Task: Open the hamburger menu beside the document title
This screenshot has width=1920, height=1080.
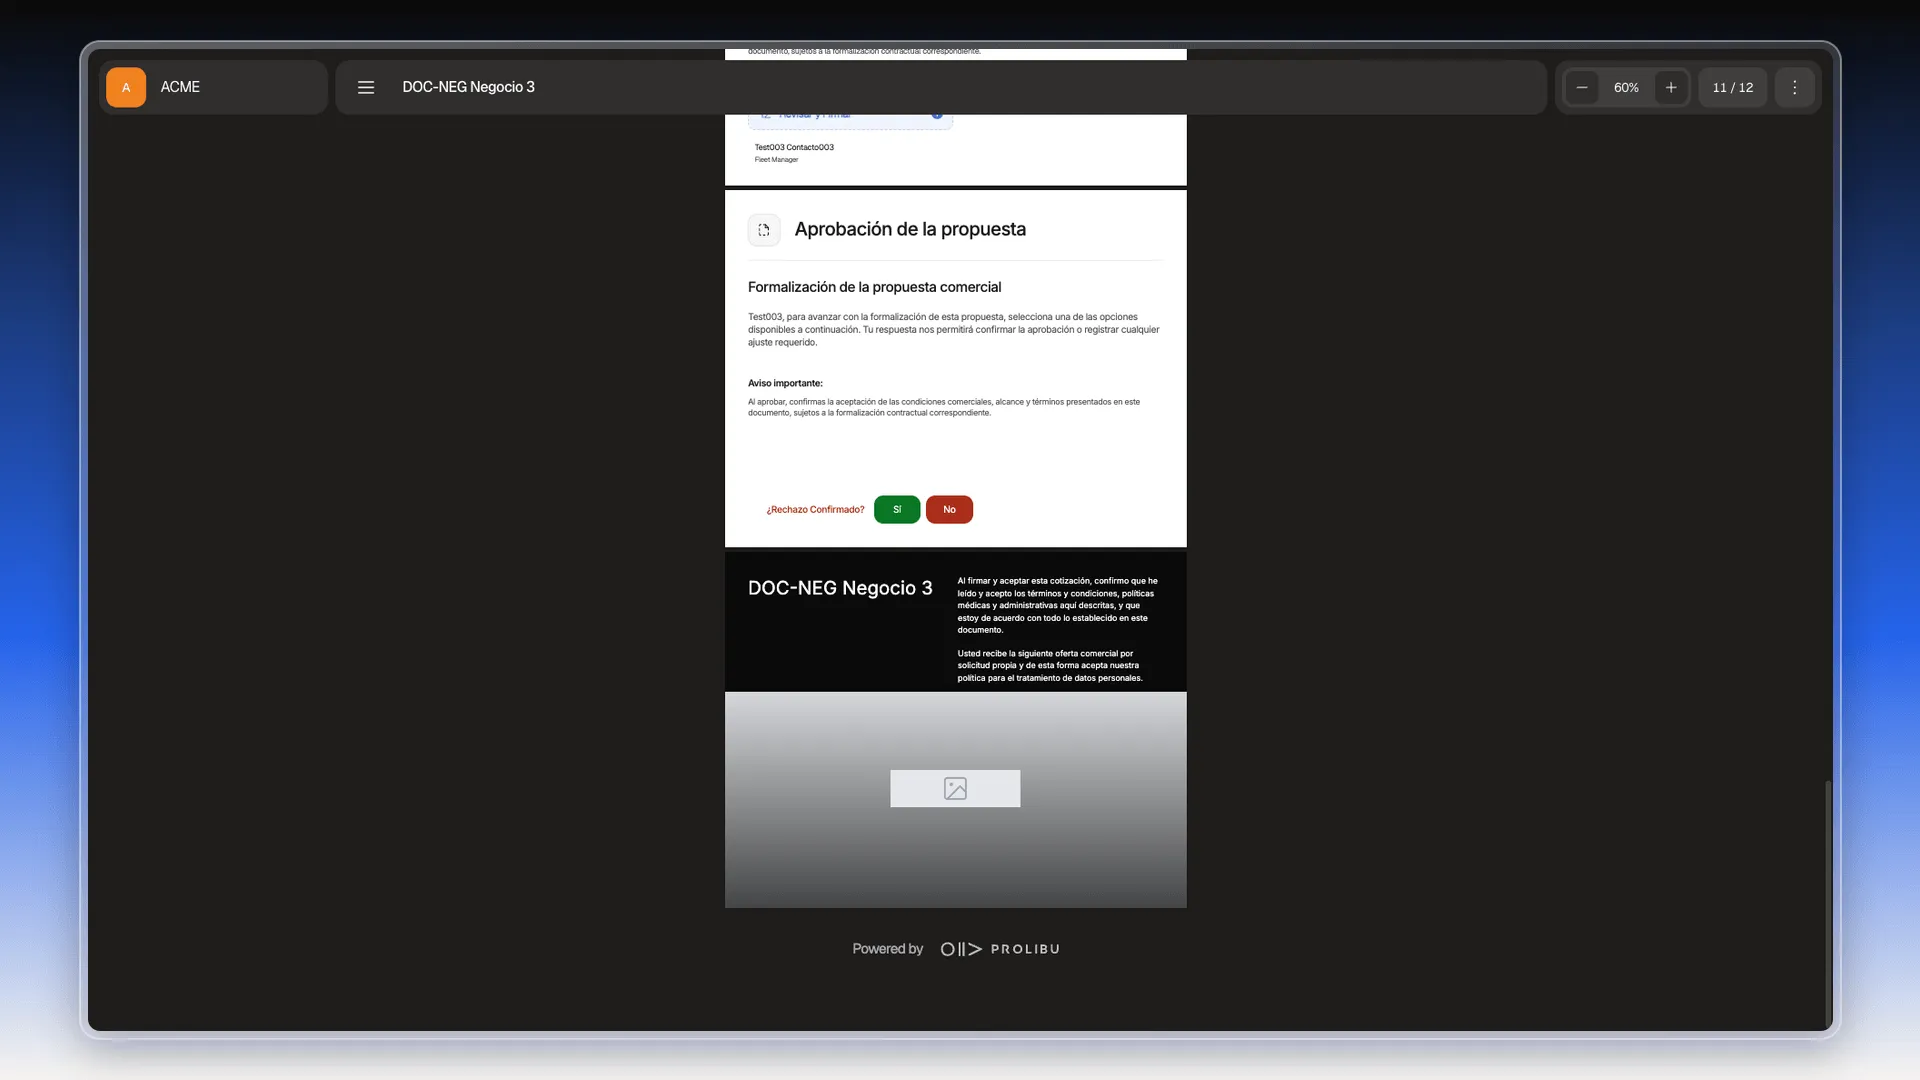Action: [x=366, y=87]
